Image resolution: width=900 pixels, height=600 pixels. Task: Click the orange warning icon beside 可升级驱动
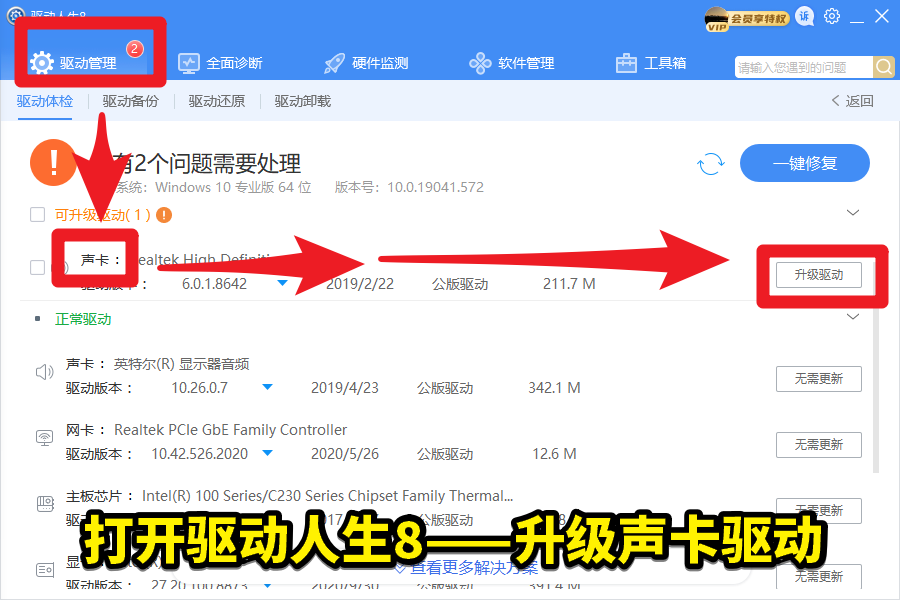point(164,215)
